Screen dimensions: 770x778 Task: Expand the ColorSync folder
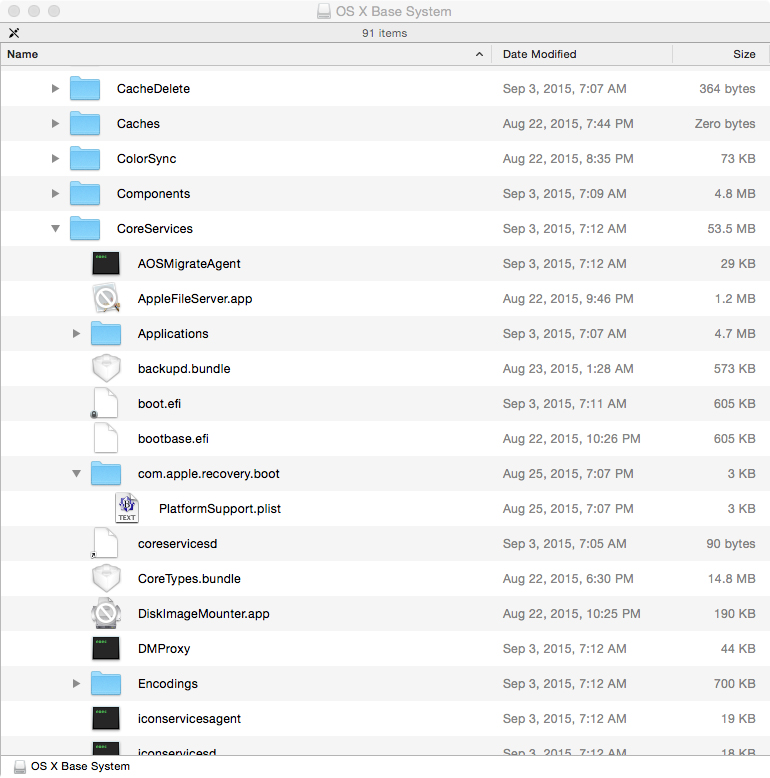tap(55, 158)
